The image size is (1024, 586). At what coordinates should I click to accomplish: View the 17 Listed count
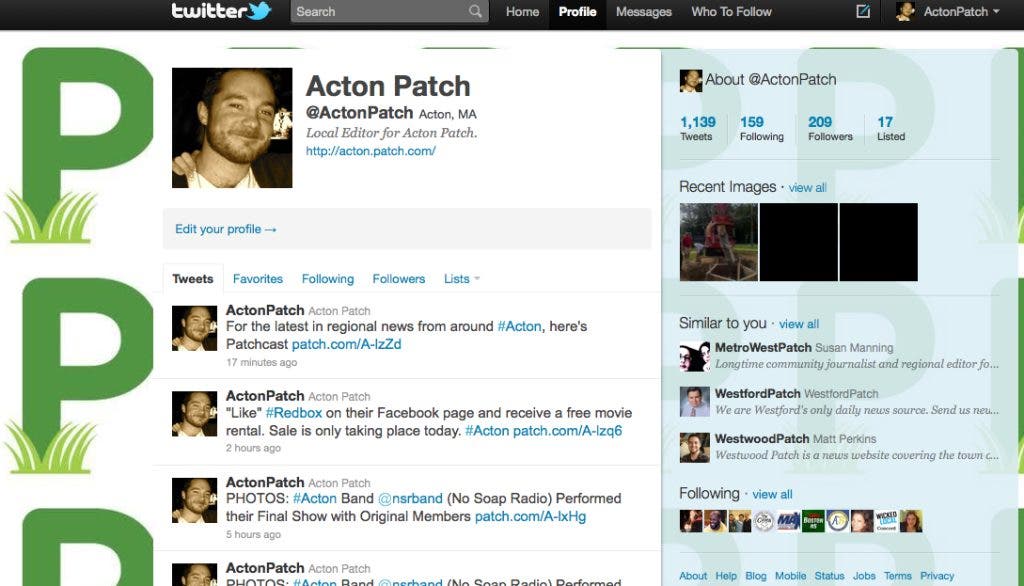click(891, 128)
